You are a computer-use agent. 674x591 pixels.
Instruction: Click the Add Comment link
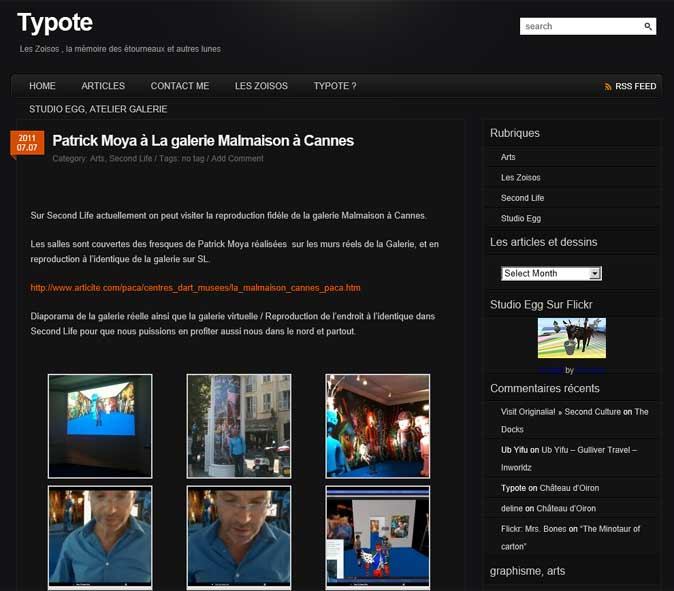237,159
